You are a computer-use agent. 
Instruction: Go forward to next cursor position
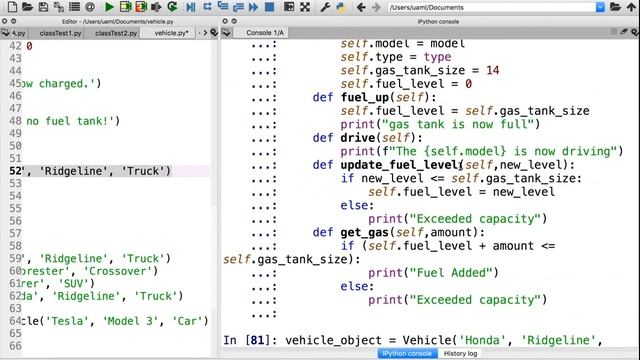(x=376, y=7)
